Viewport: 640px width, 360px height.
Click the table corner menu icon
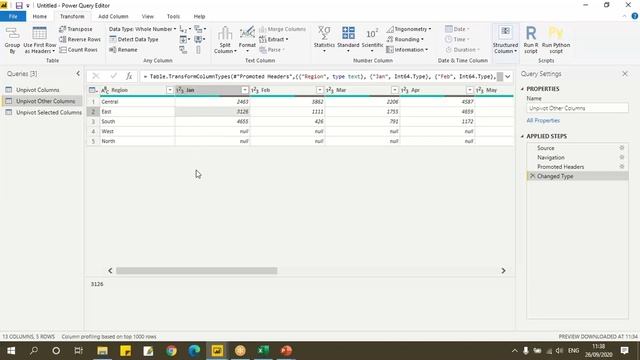93,90
